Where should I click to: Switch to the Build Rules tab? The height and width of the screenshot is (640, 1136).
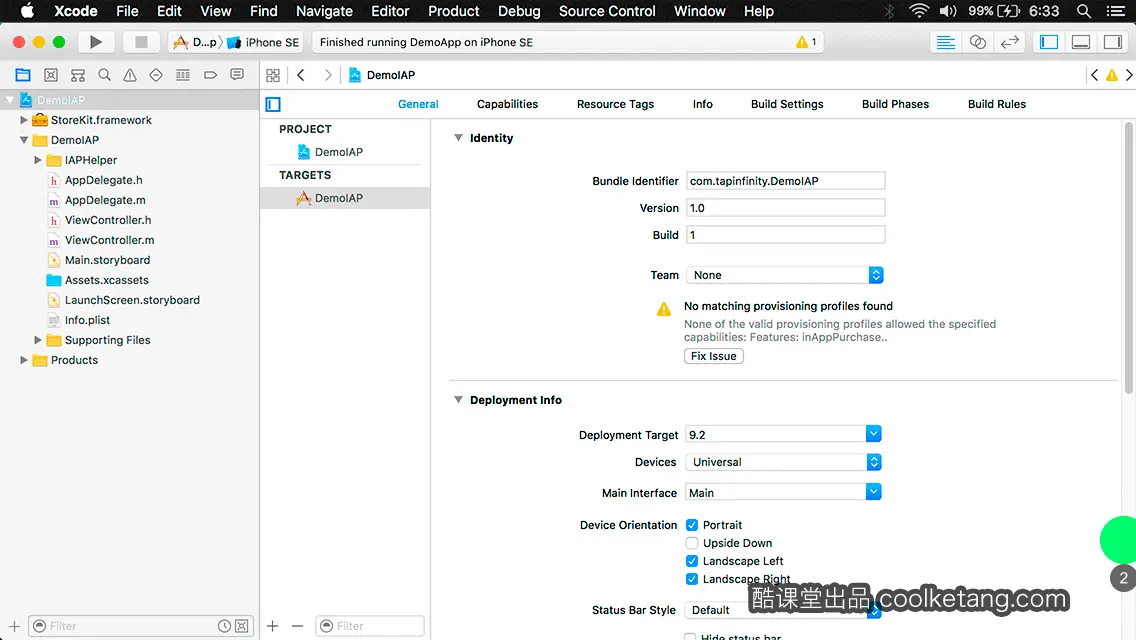click(x=996, y=104)
